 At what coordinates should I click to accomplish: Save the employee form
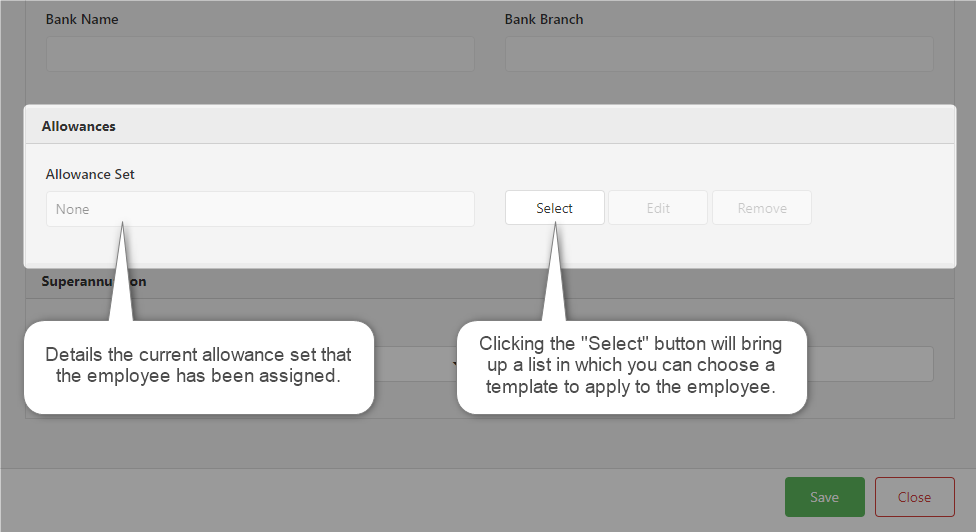(825, 497)
